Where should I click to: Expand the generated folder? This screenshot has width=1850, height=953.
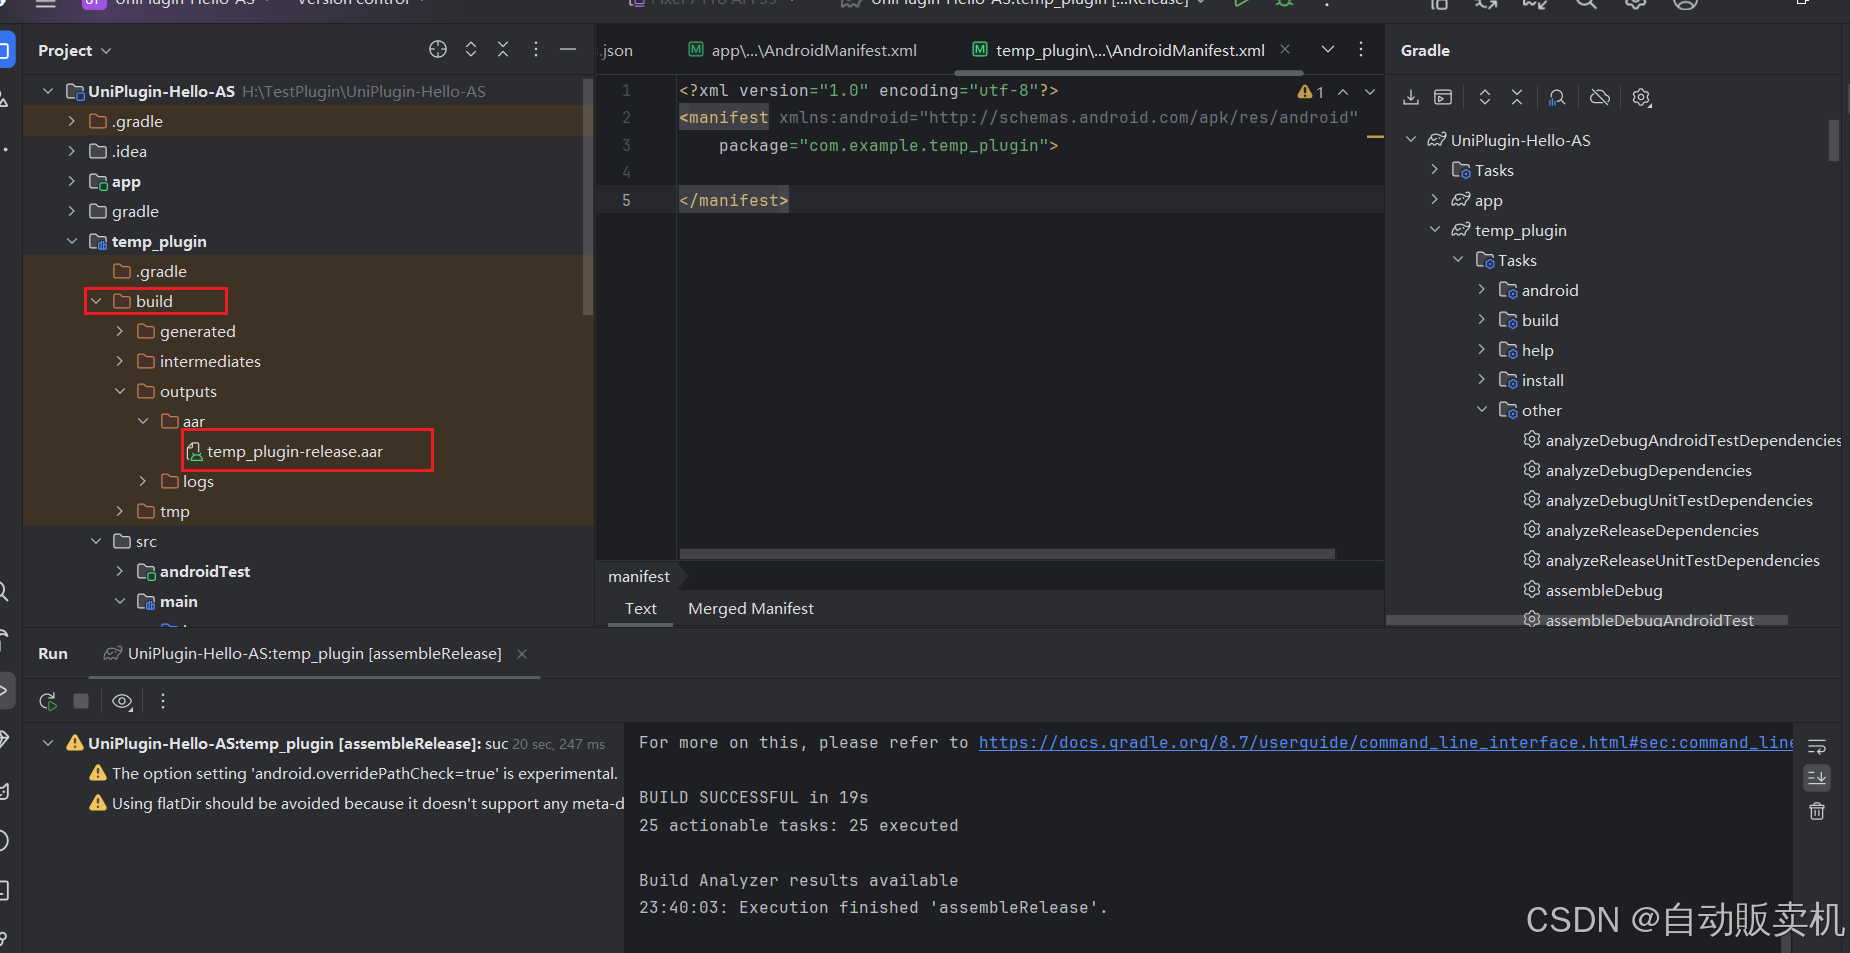click(120, 331)
